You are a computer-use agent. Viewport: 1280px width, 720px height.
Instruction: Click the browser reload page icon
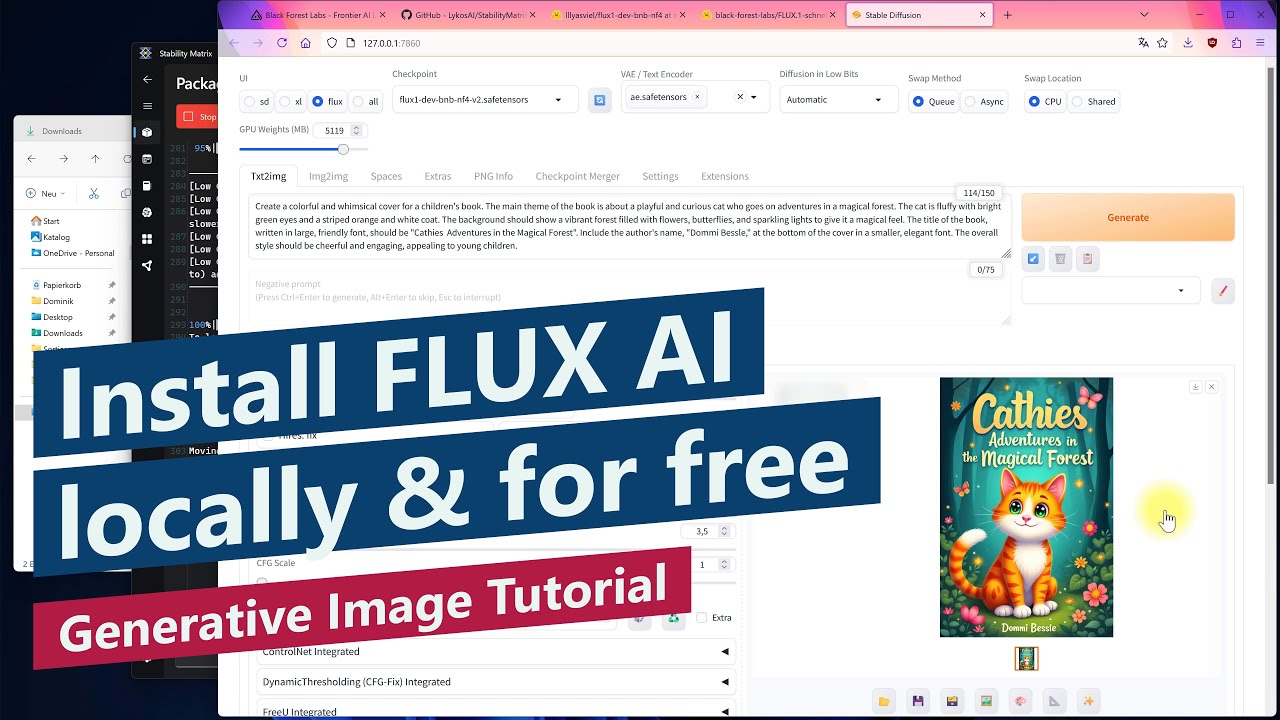(282, 43)
